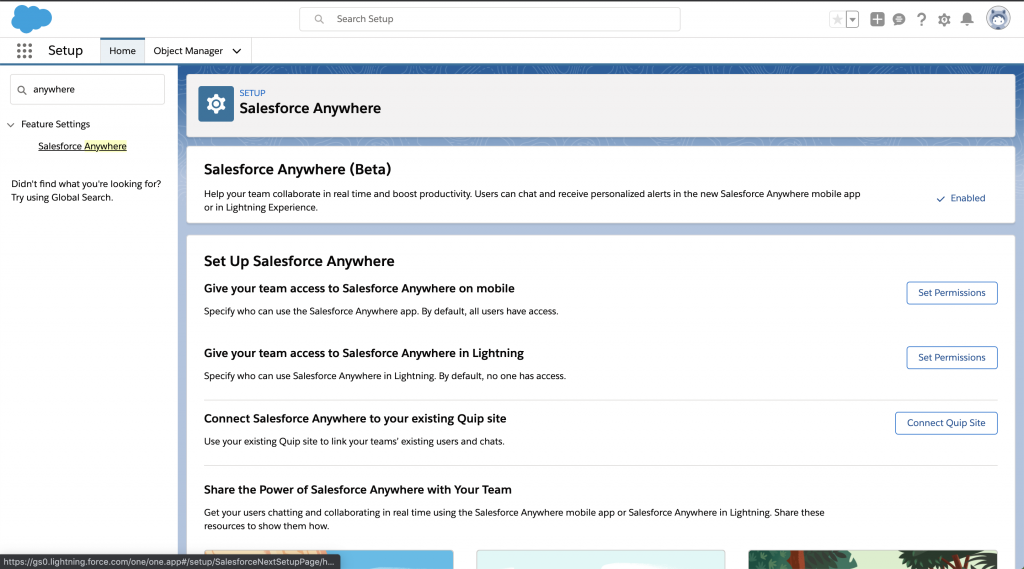Expand the Object Manager tab dropdown chevron
The width and height of the screenshot is (1024, 569).
[237, 51]
